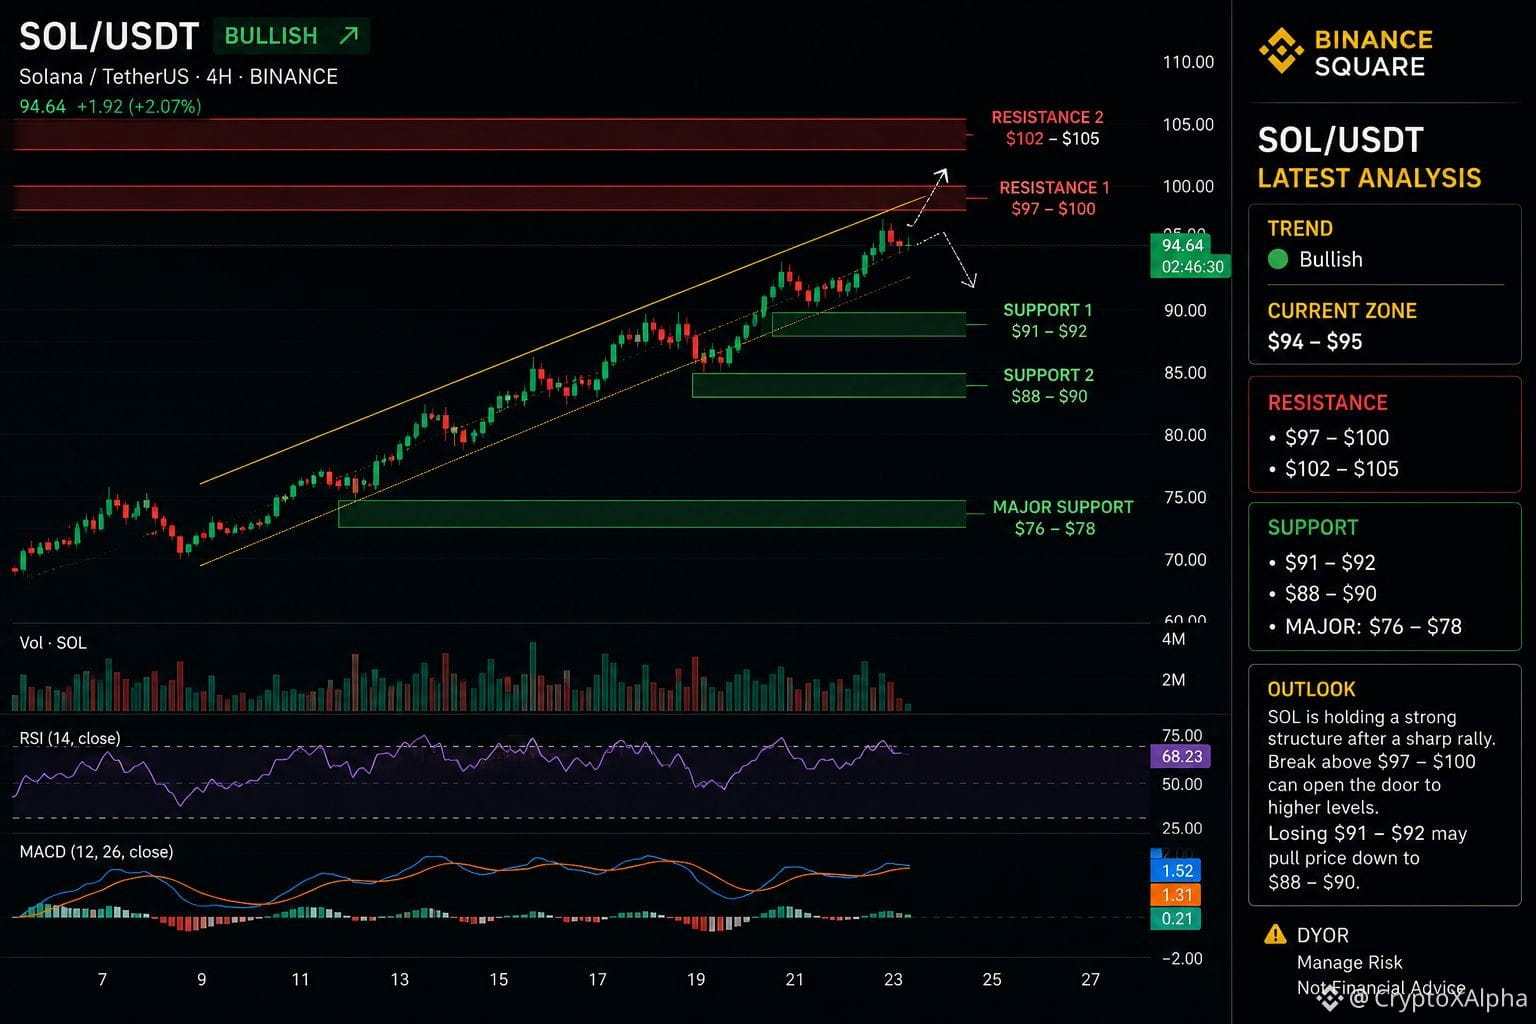This screenshot has width=1536, height=1024.
Task: Click the MAJOR: $76 – $78 bullet
Action: click(x=1365, y=627)
